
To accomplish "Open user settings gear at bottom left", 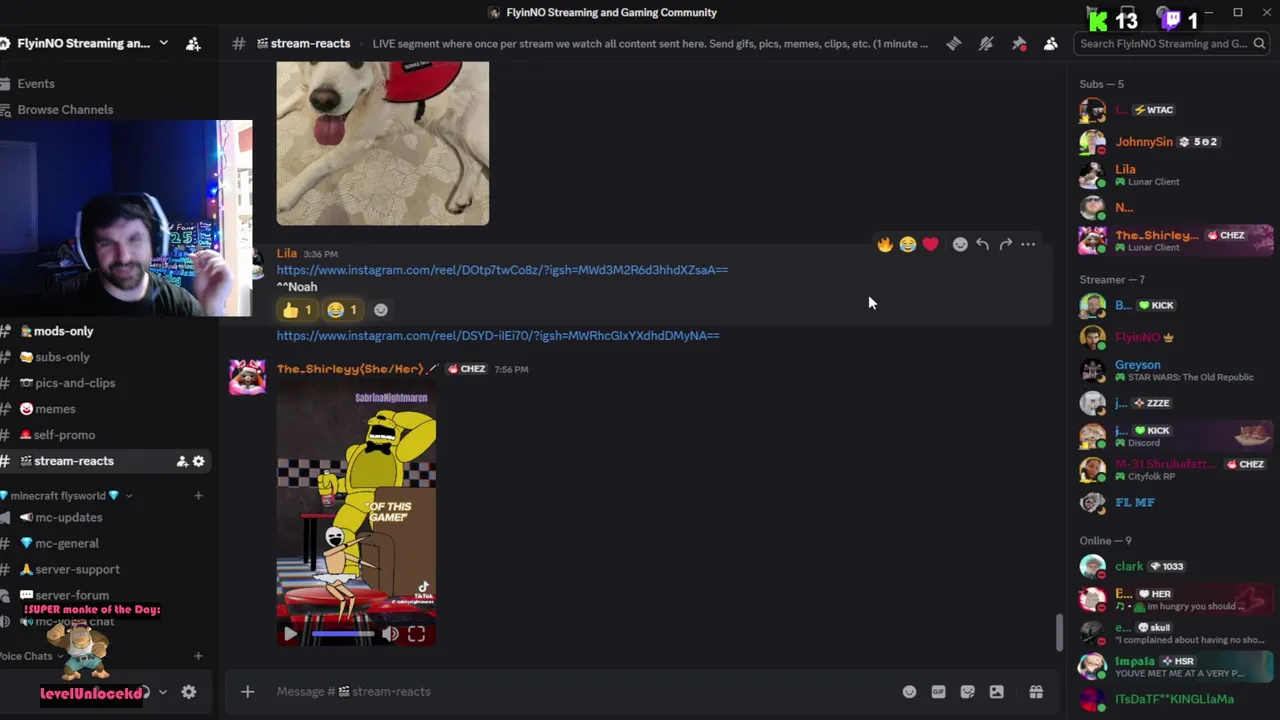I will (189, 692).
